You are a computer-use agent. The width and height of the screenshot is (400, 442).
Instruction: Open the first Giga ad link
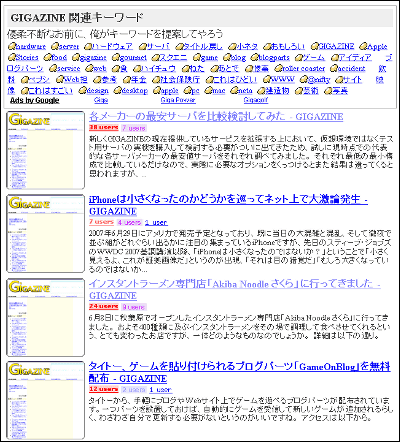coord(101,100)
